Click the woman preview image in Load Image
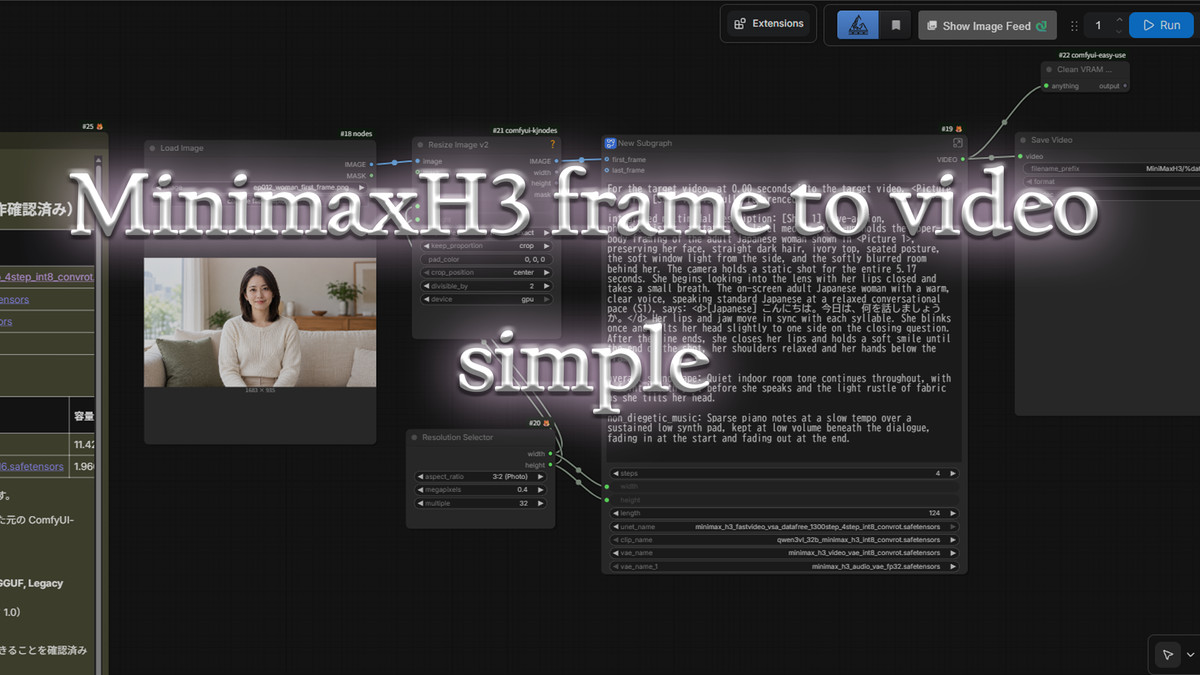This screenshot has height=675, width=1200. [260, 322]
